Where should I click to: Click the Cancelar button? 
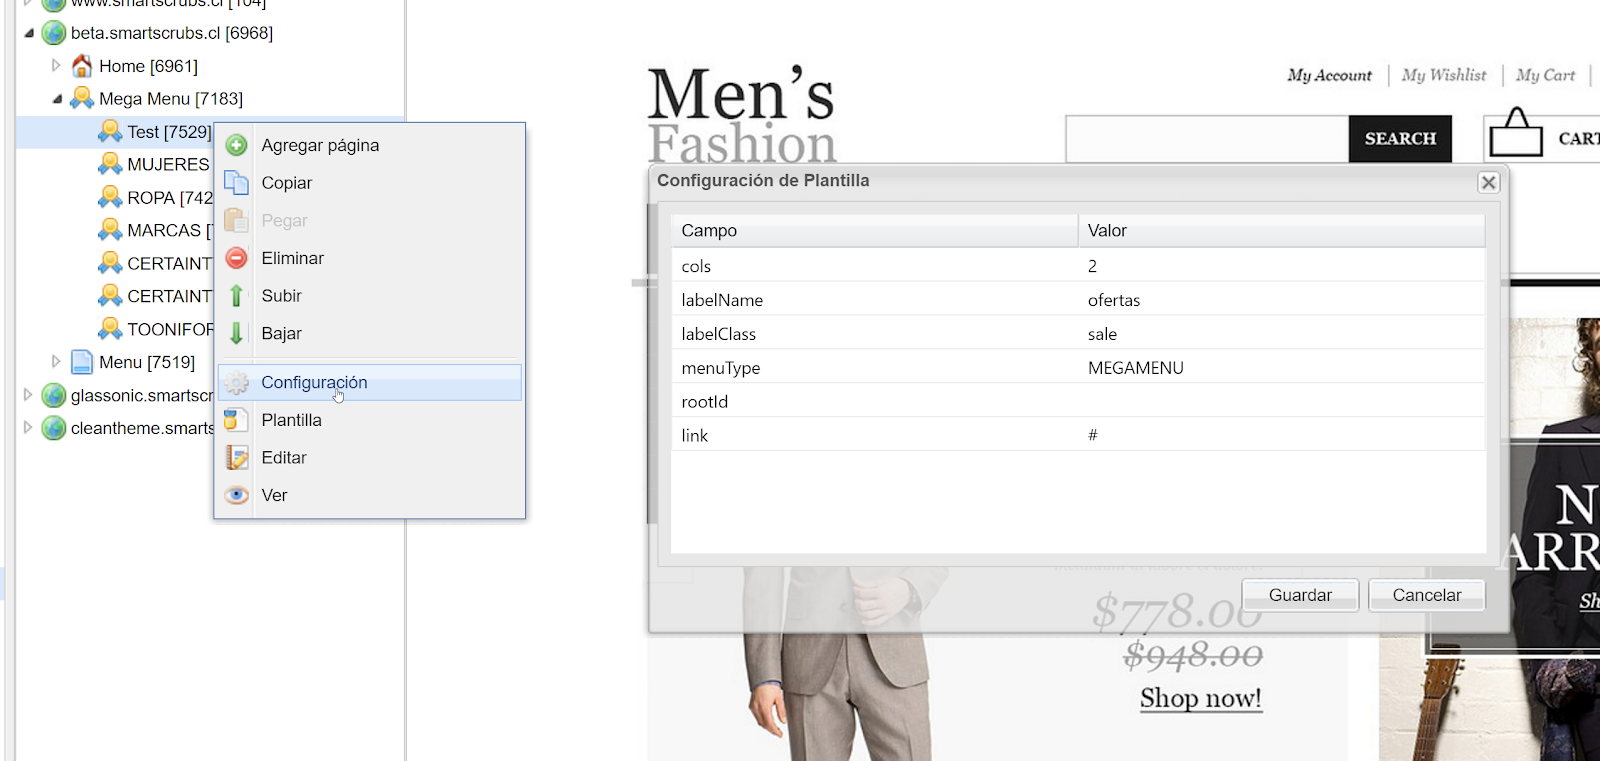(x=1427, y=595)
